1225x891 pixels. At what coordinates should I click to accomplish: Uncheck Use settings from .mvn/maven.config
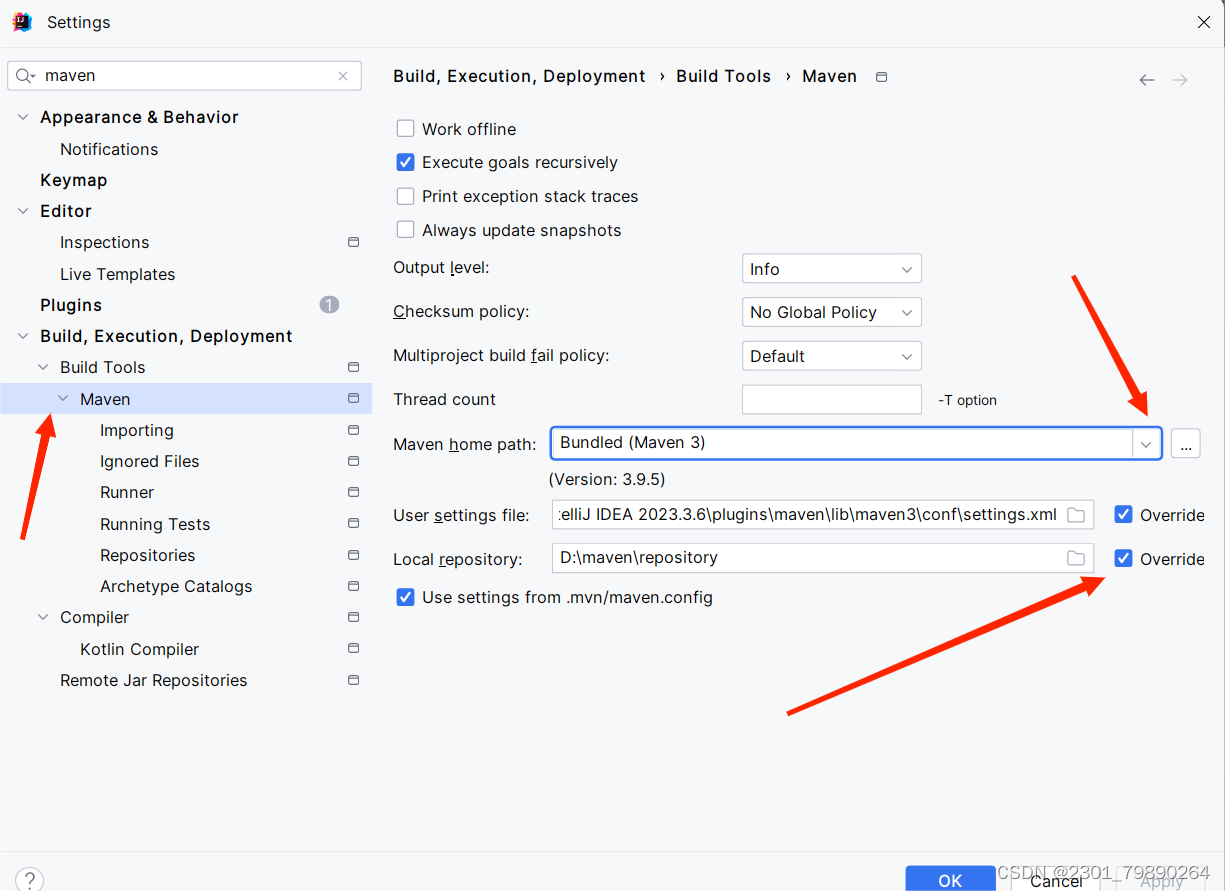point(405,597)
